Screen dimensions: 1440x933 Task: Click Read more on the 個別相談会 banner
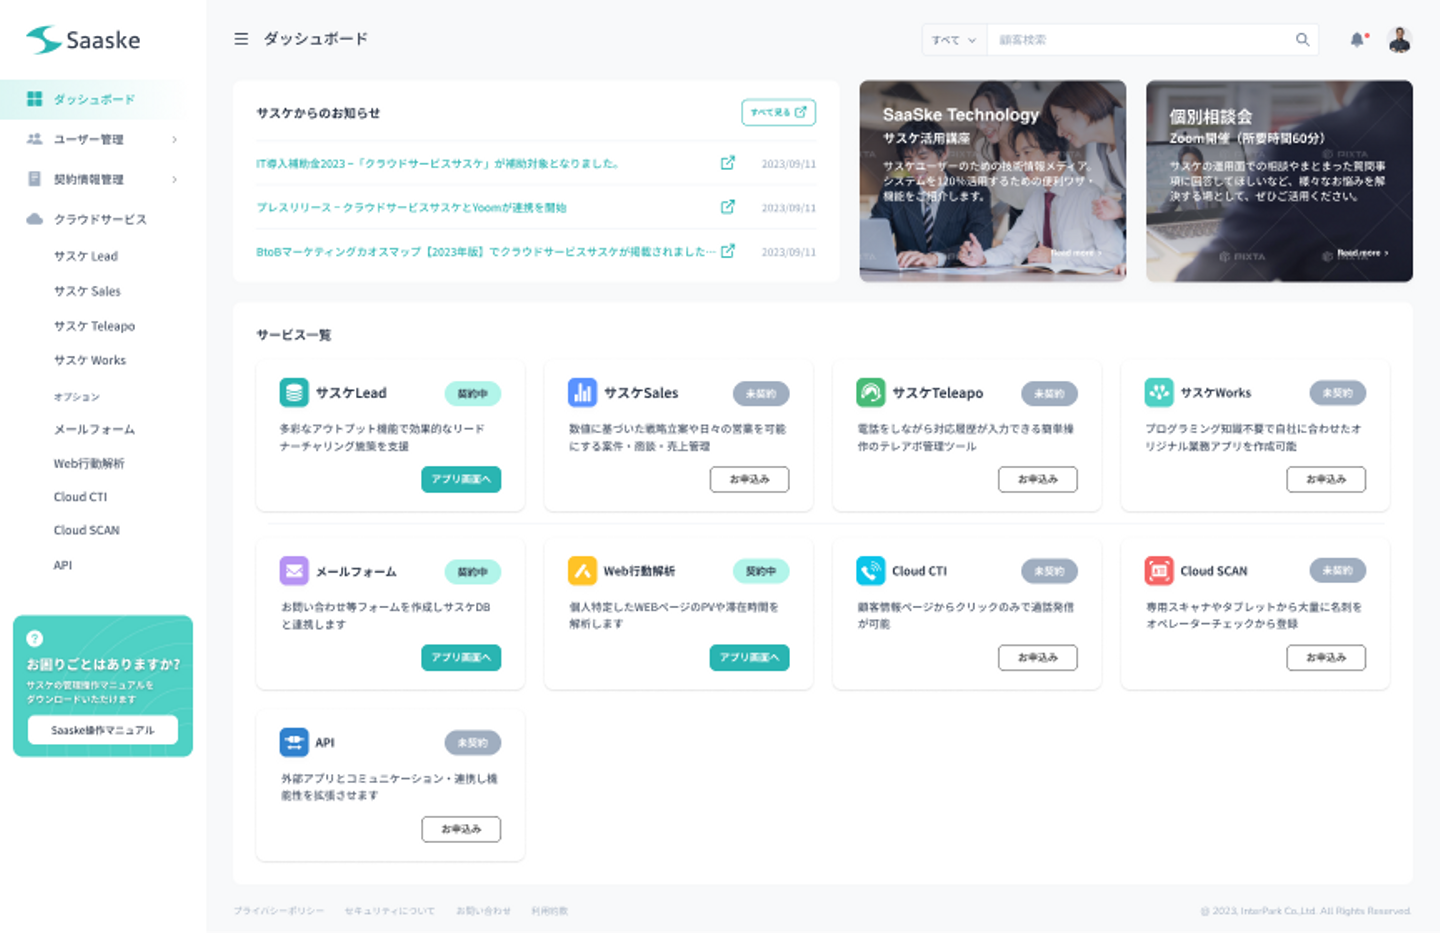(x=1362, y=253)
